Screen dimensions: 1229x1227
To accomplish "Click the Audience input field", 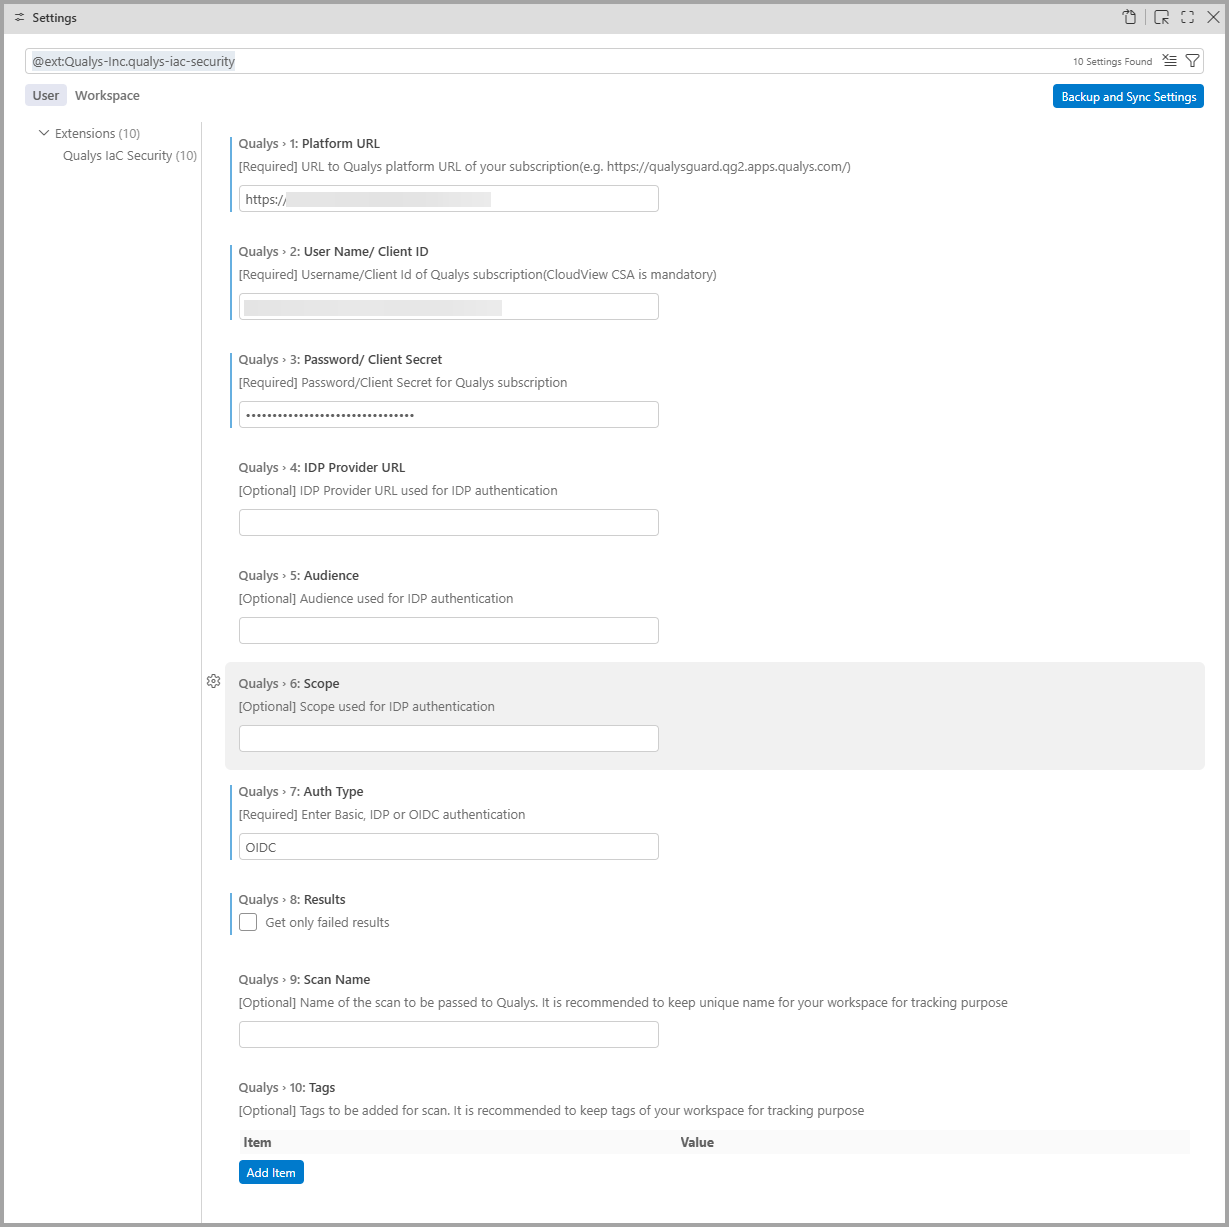I will (x=448, y=631).
